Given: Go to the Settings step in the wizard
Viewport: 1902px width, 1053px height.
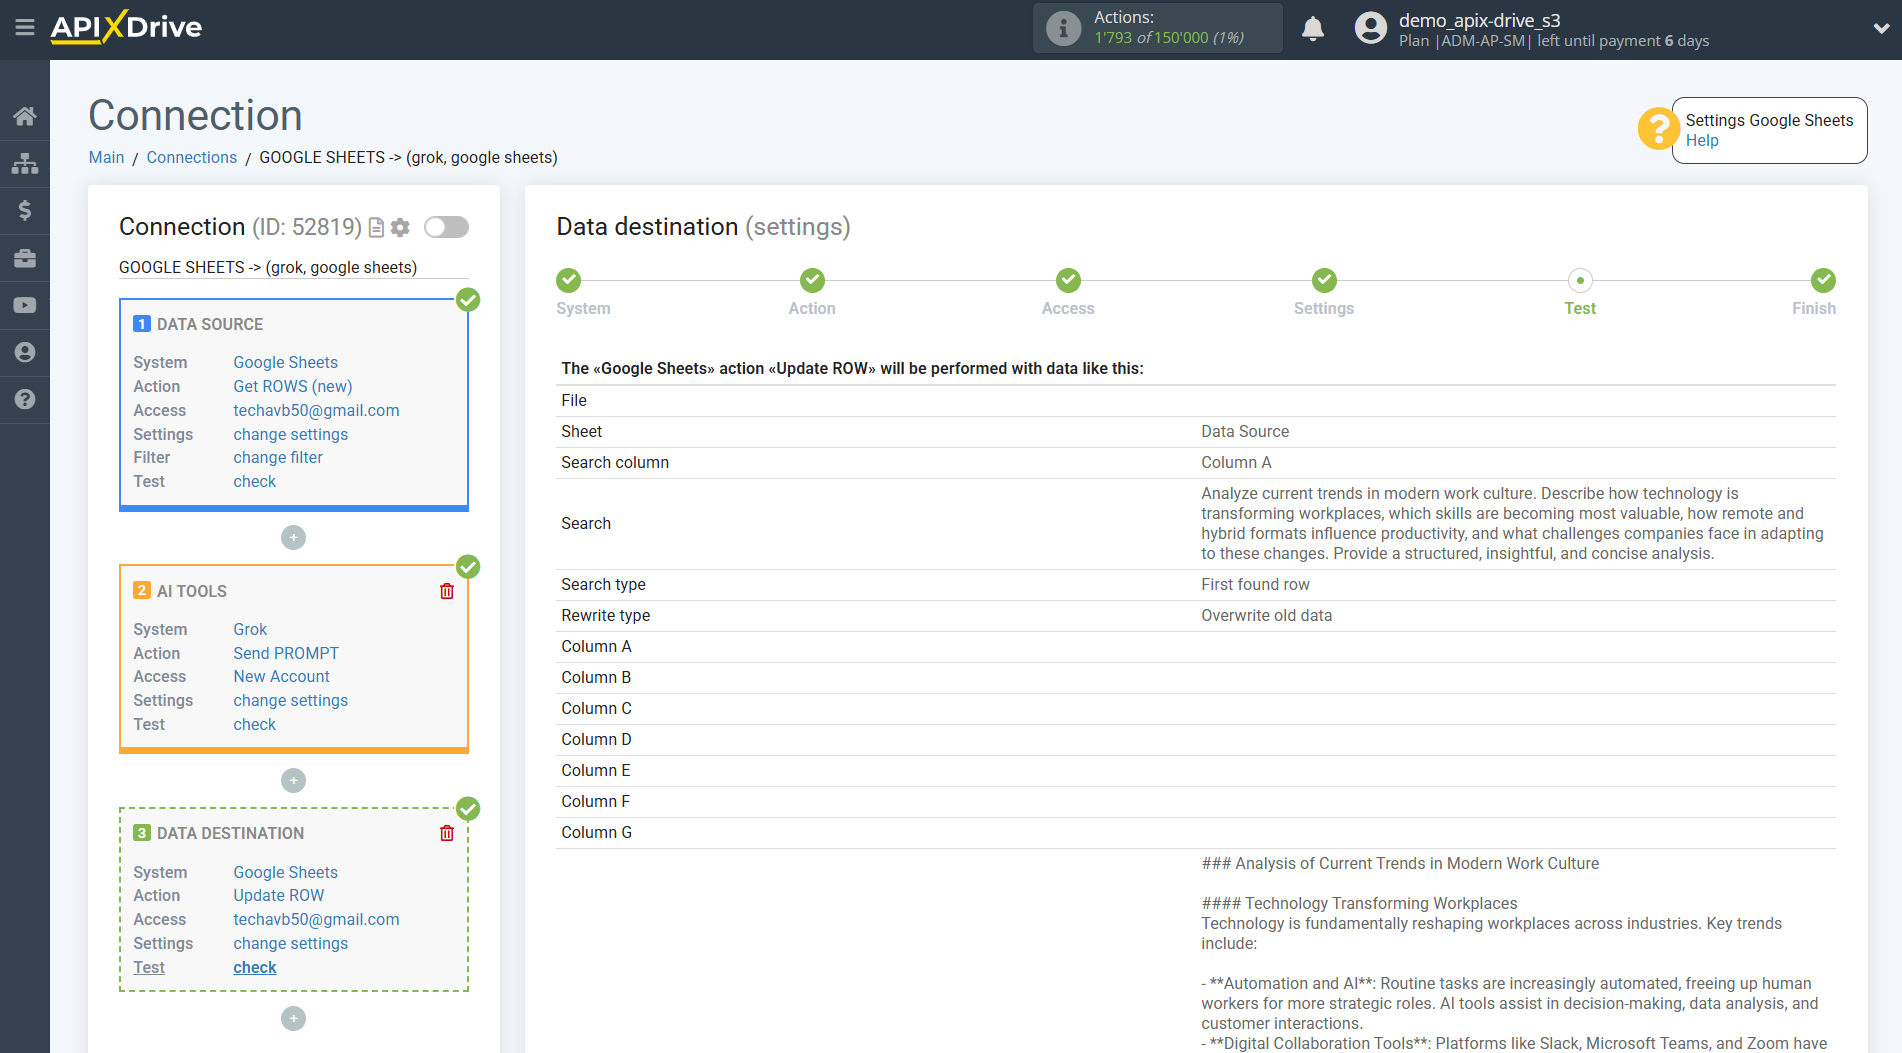Looking at the screenshot, I should click(x=1324, y=281).
